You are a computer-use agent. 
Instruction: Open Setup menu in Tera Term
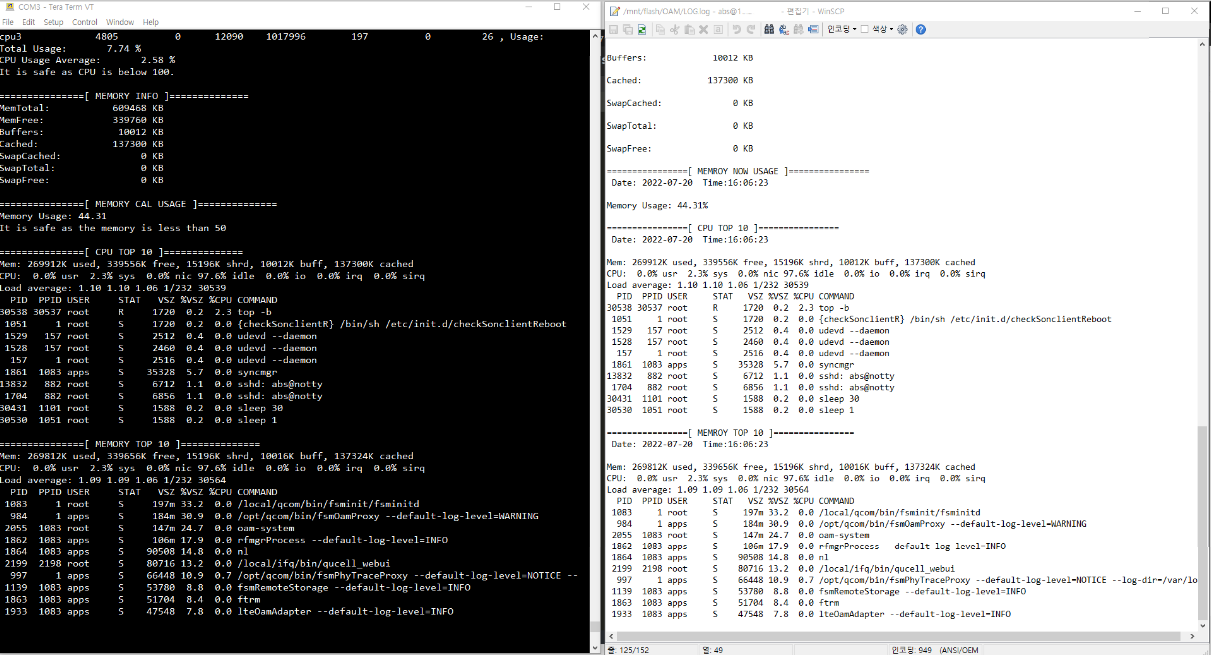pyautogui.click(x=53, y=22)
